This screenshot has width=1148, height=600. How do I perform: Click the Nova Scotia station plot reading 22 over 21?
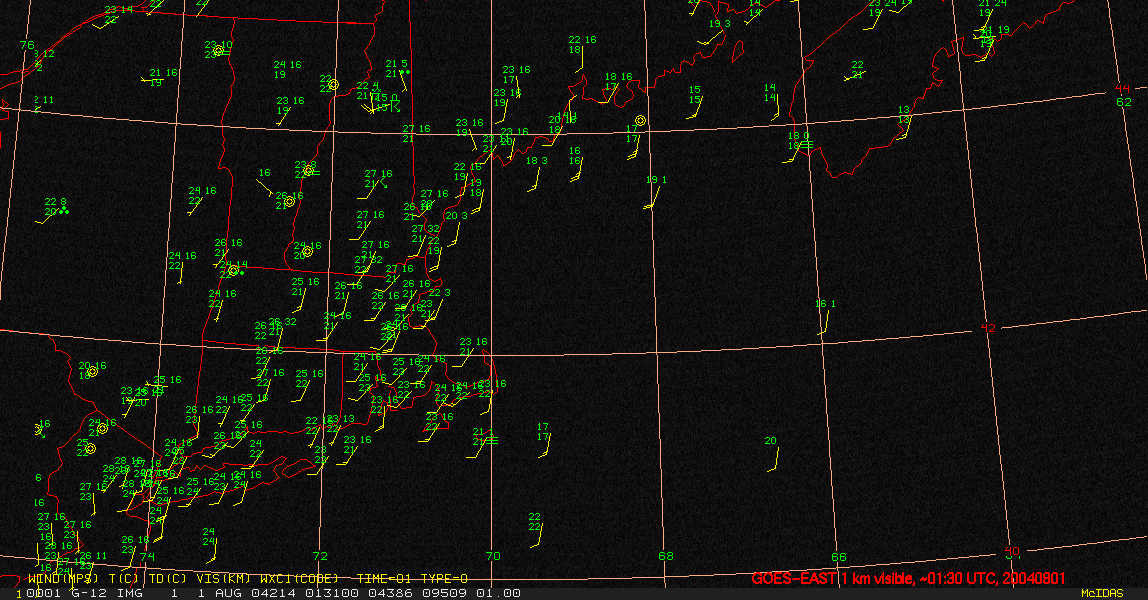(857, 70)
